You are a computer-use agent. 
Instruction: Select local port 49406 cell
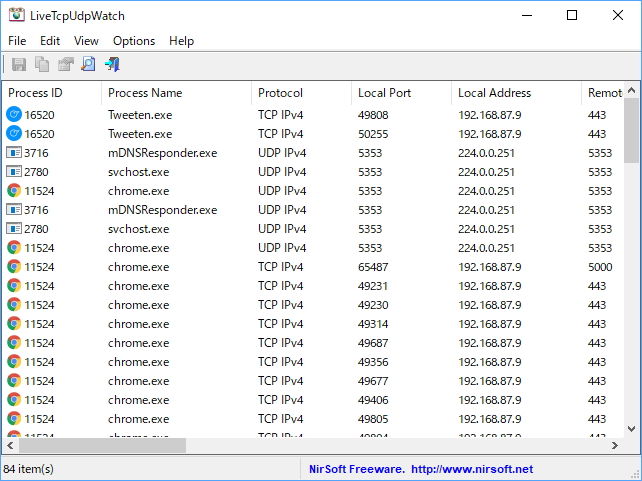tap(373, 400)
